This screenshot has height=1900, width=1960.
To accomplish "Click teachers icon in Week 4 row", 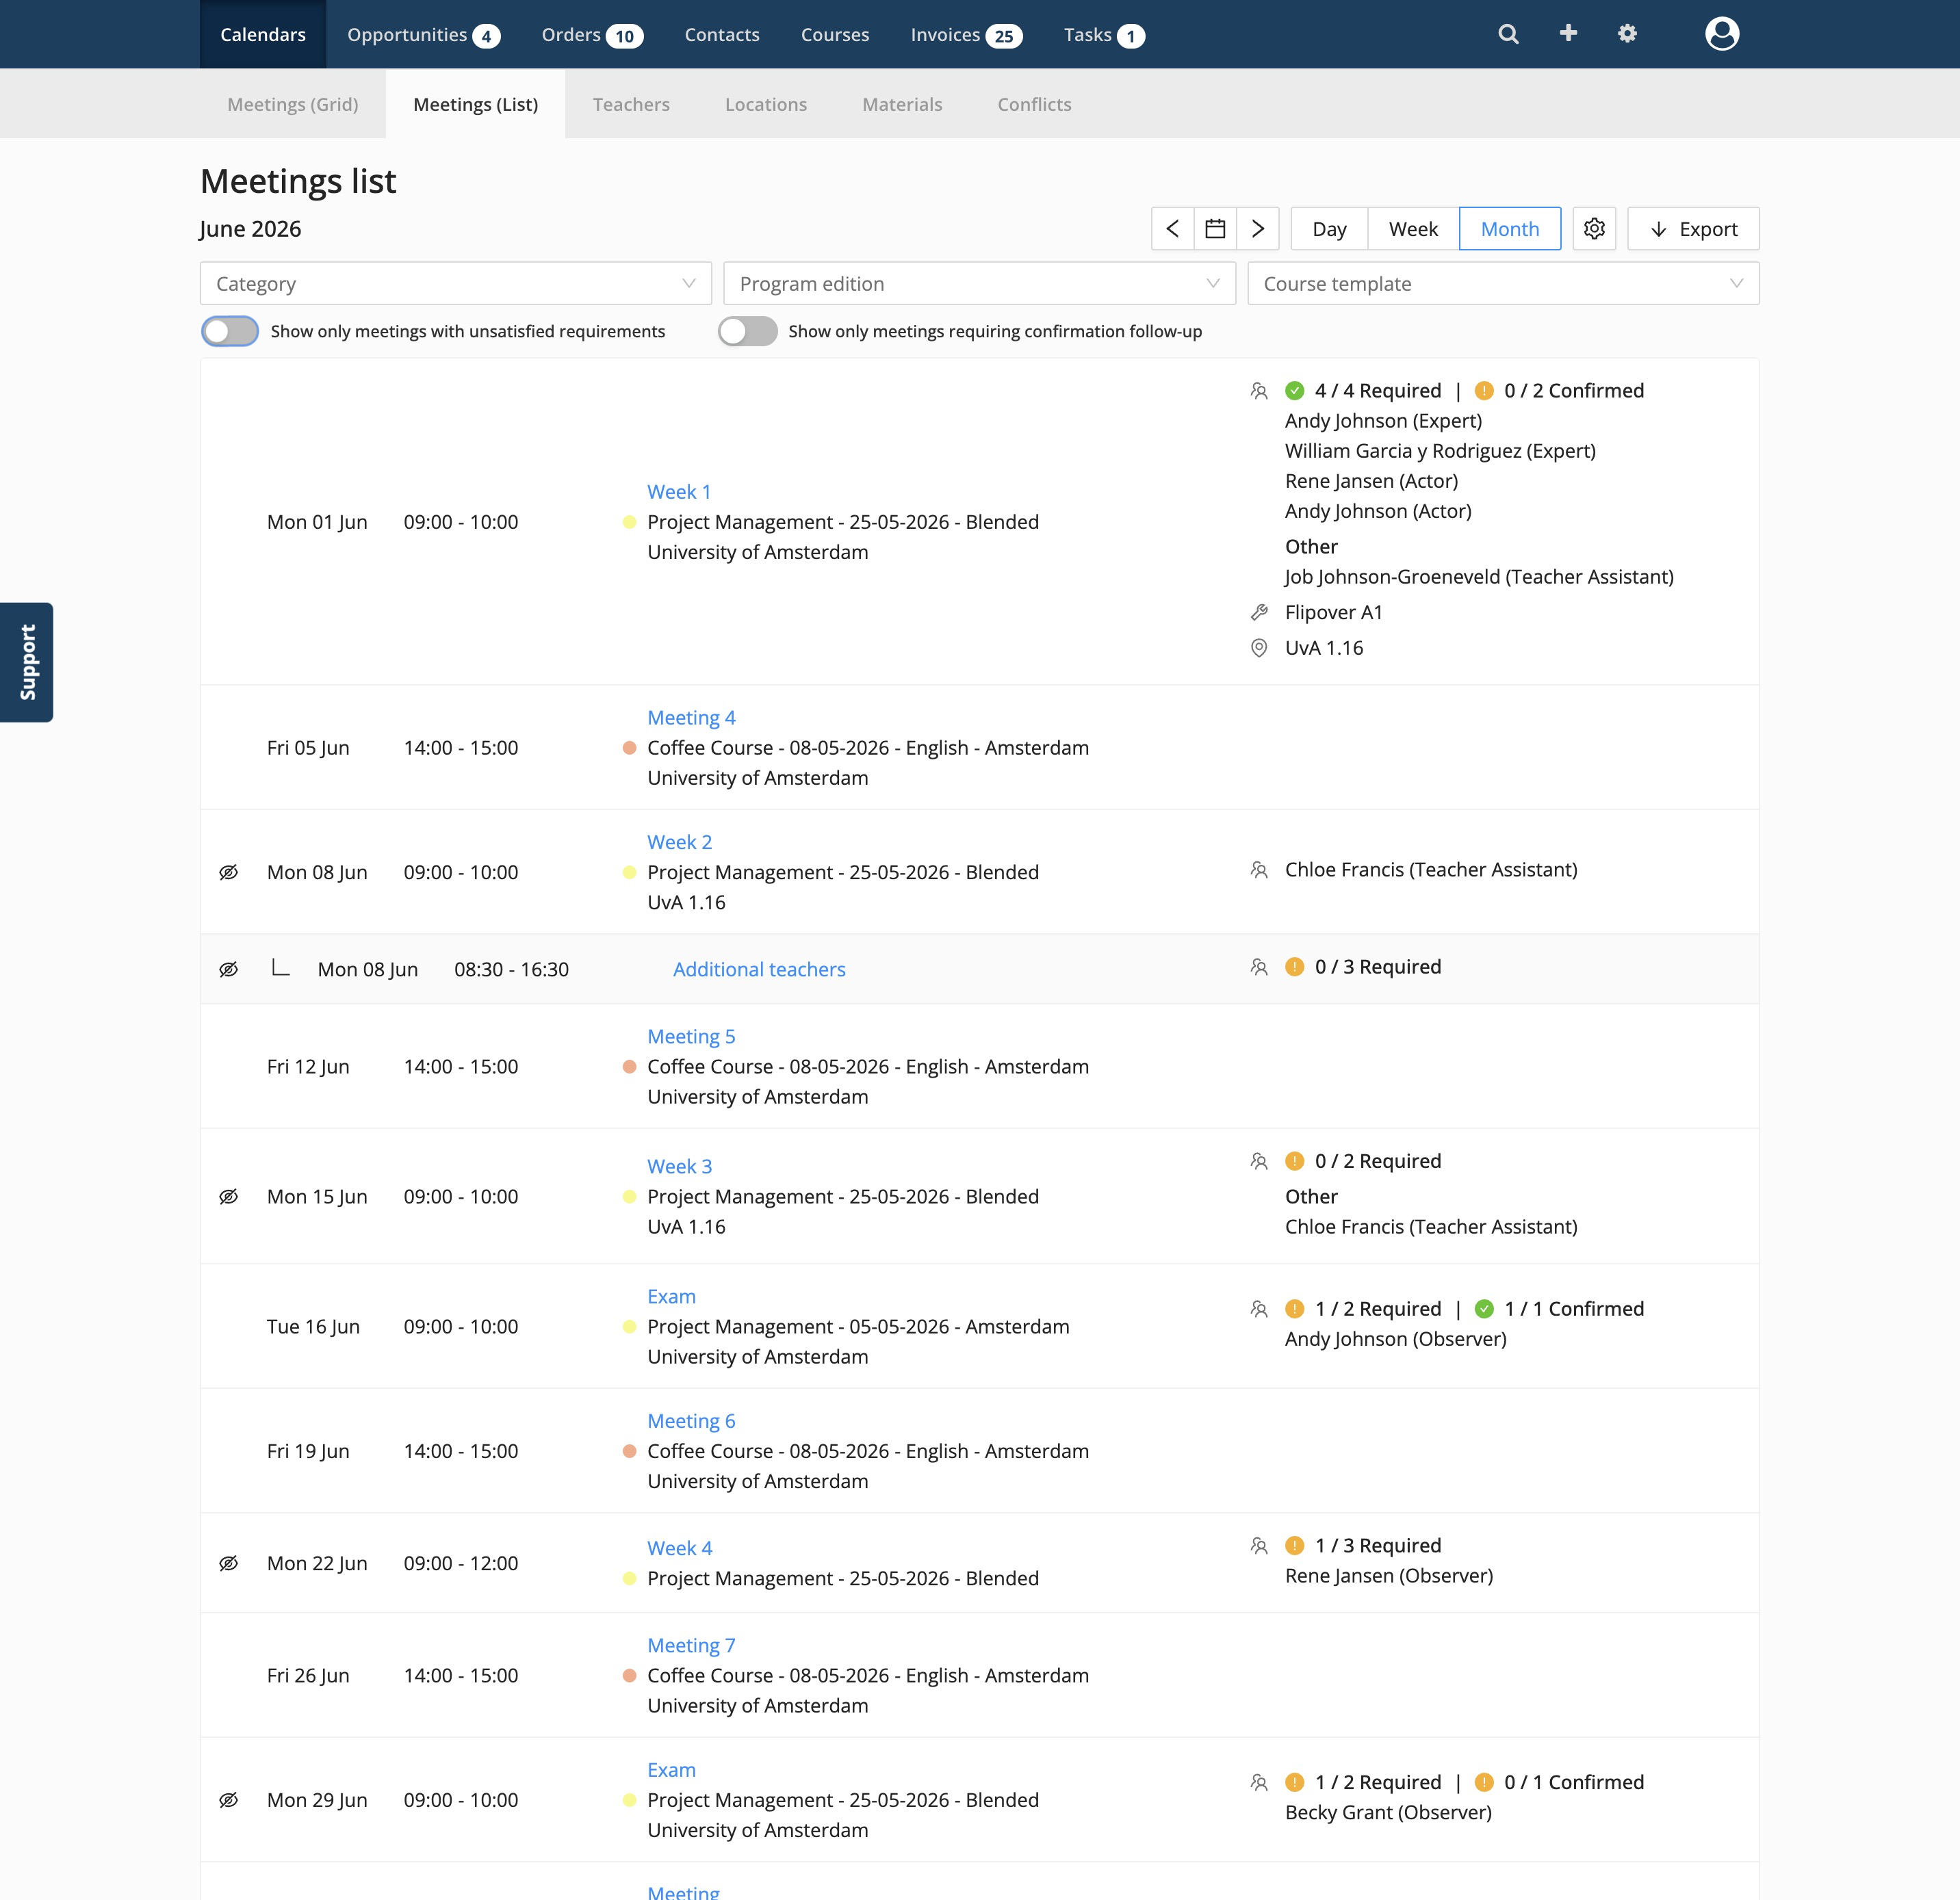I will pos(1259,1546).
